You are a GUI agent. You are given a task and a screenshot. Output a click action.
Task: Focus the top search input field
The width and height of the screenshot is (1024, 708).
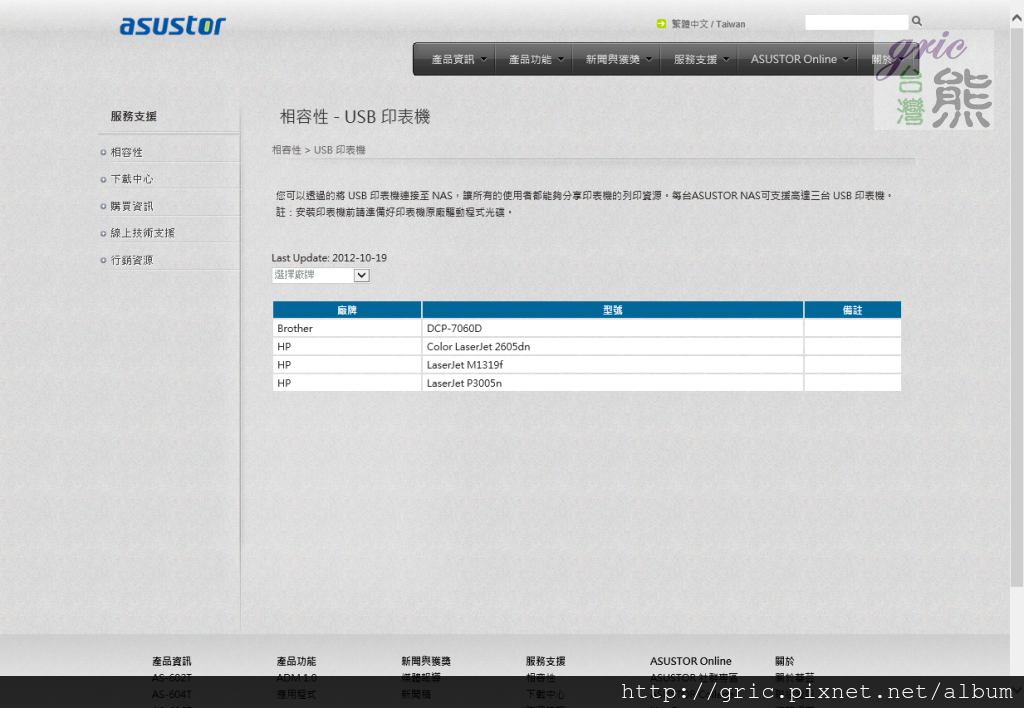click(x=857, y=22)
